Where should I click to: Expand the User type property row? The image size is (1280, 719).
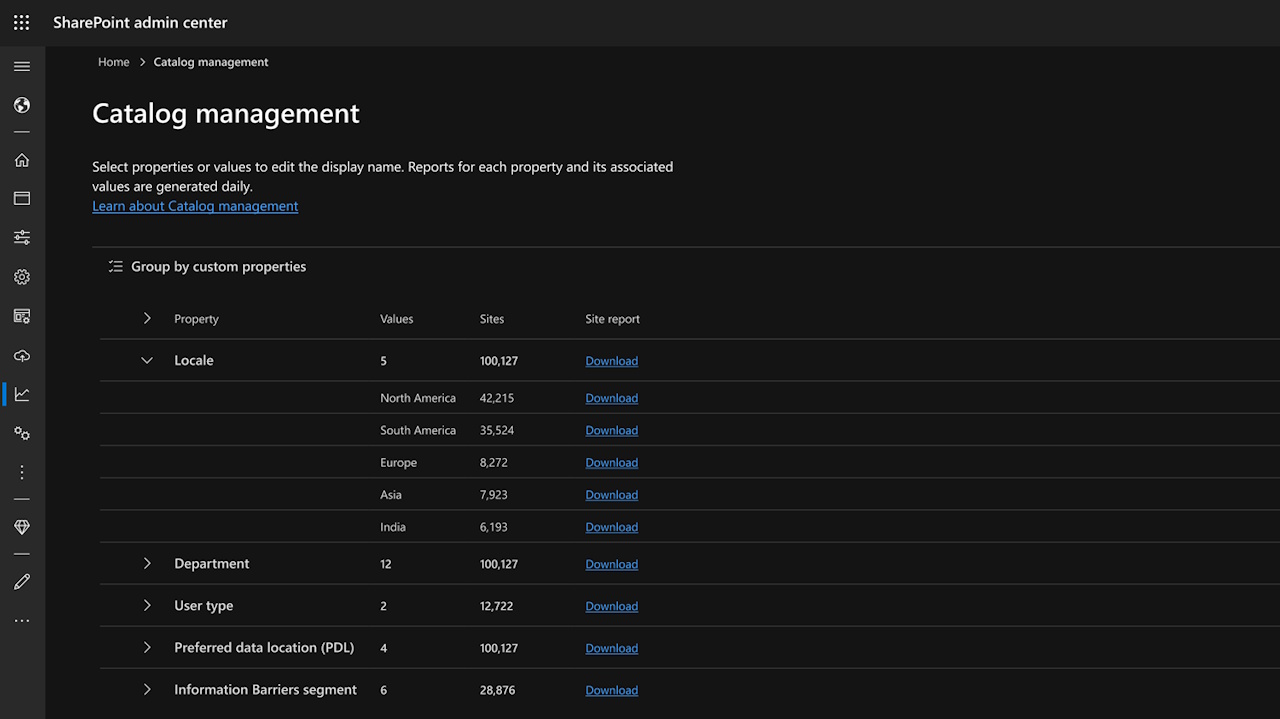(147, 606)
